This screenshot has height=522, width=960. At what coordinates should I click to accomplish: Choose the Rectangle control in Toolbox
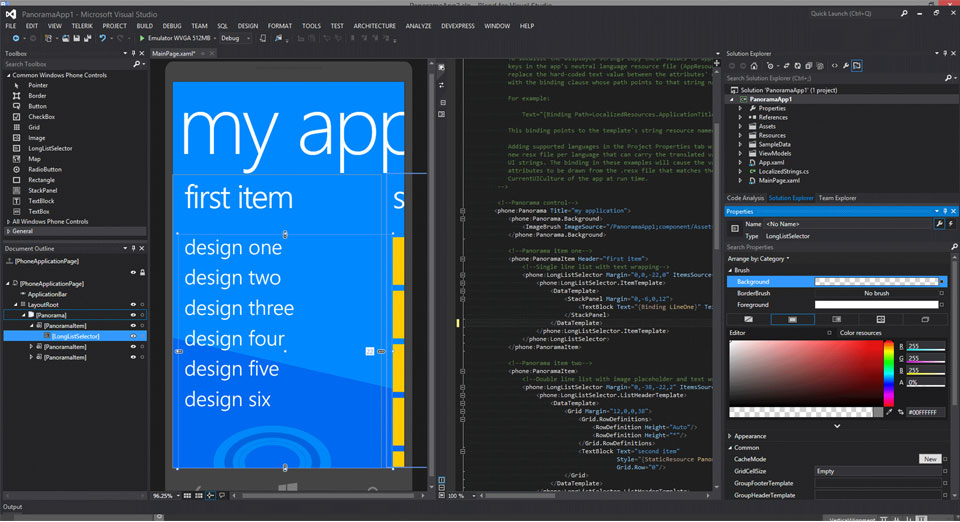[x=41, y=180]
